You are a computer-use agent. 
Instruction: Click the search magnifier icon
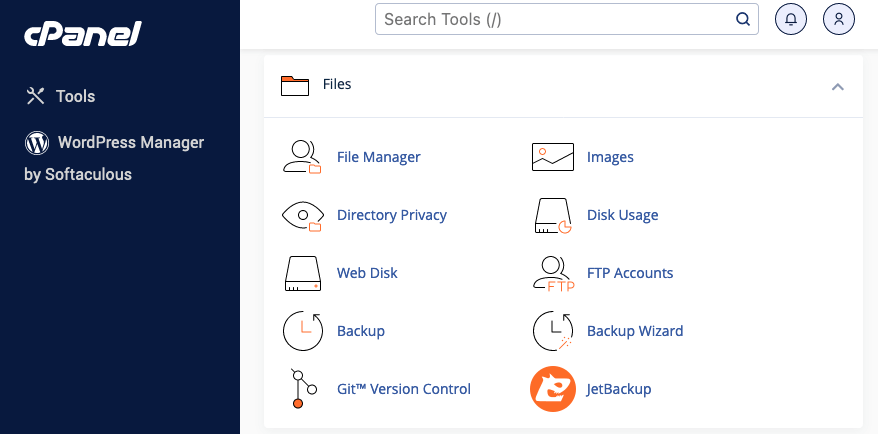click(x=743, y=19)
